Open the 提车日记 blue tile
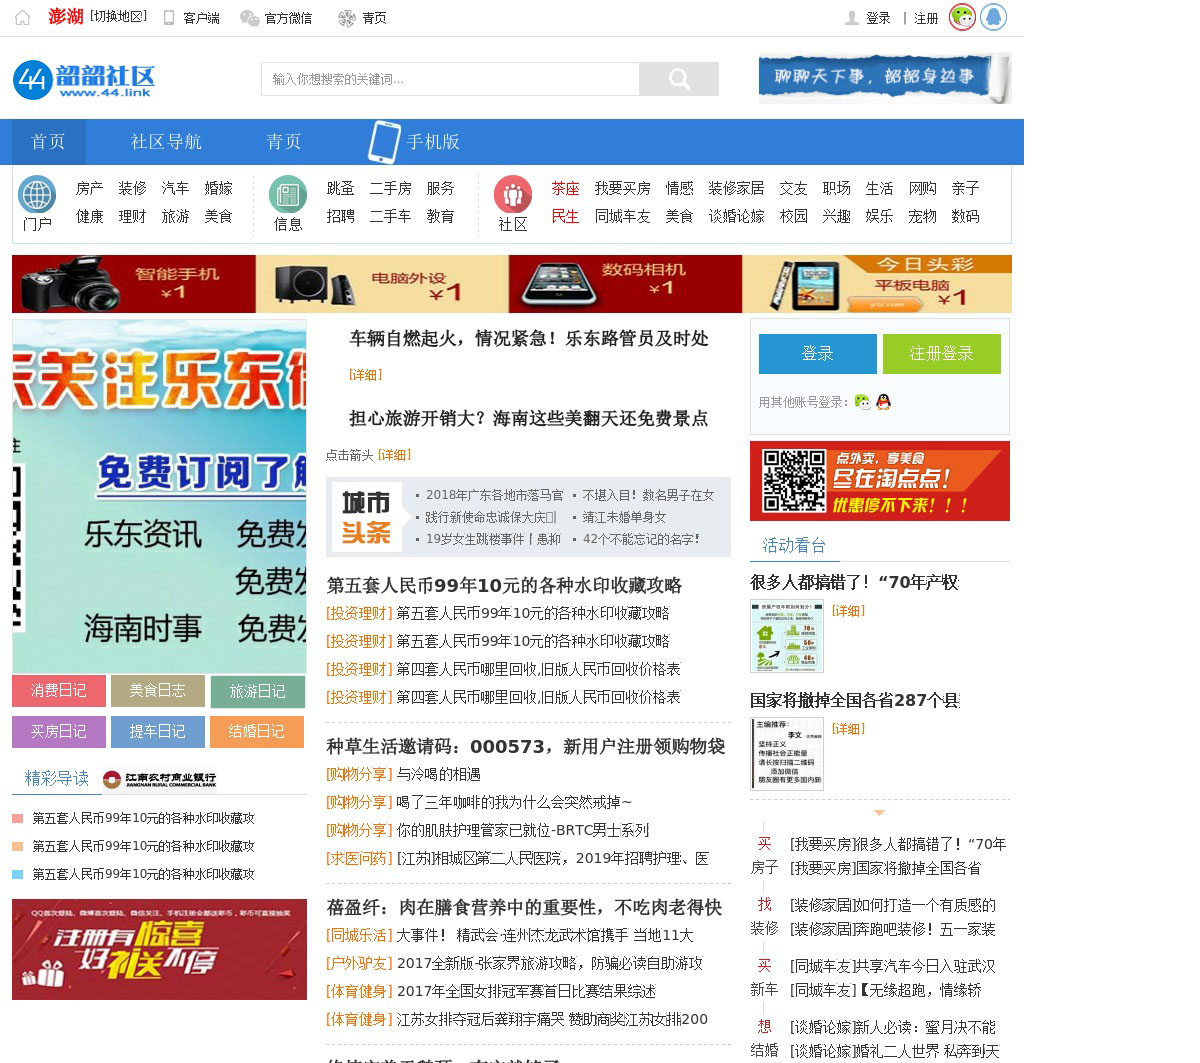The width and height of the screenshot is (1200, 1063). 158,732
